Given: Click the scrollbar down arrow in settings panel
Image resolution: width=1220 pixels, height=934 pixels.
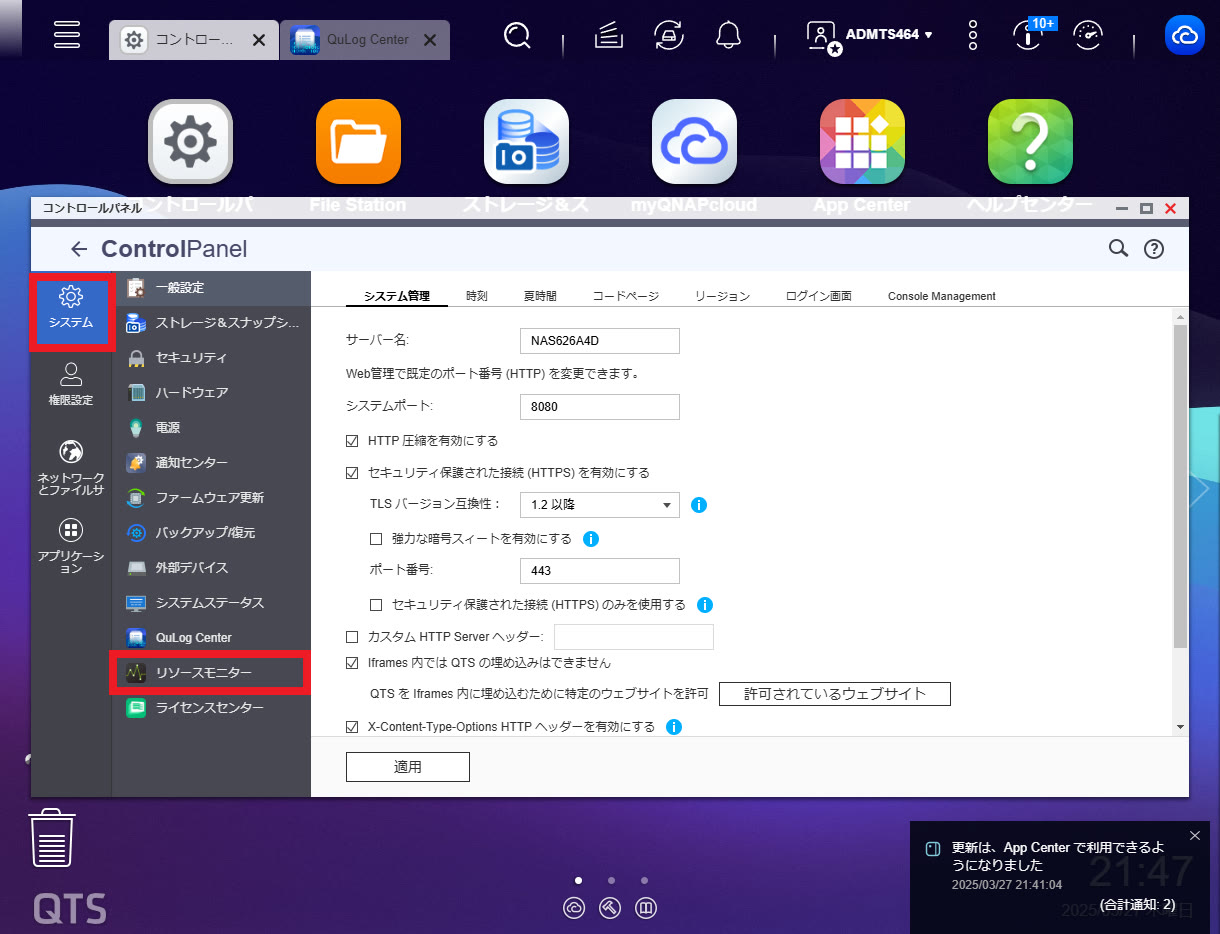Looking at the screenshot, I should 1180,727.
